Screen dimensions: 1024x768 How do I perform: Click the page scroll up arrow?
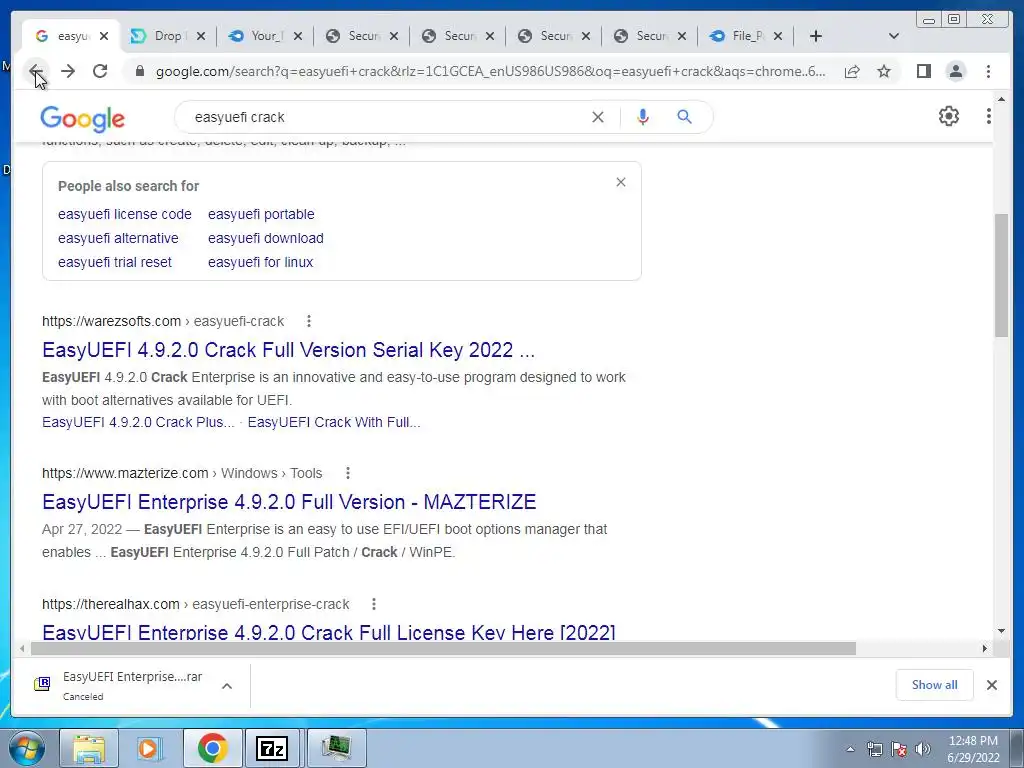pos(1001,99)
